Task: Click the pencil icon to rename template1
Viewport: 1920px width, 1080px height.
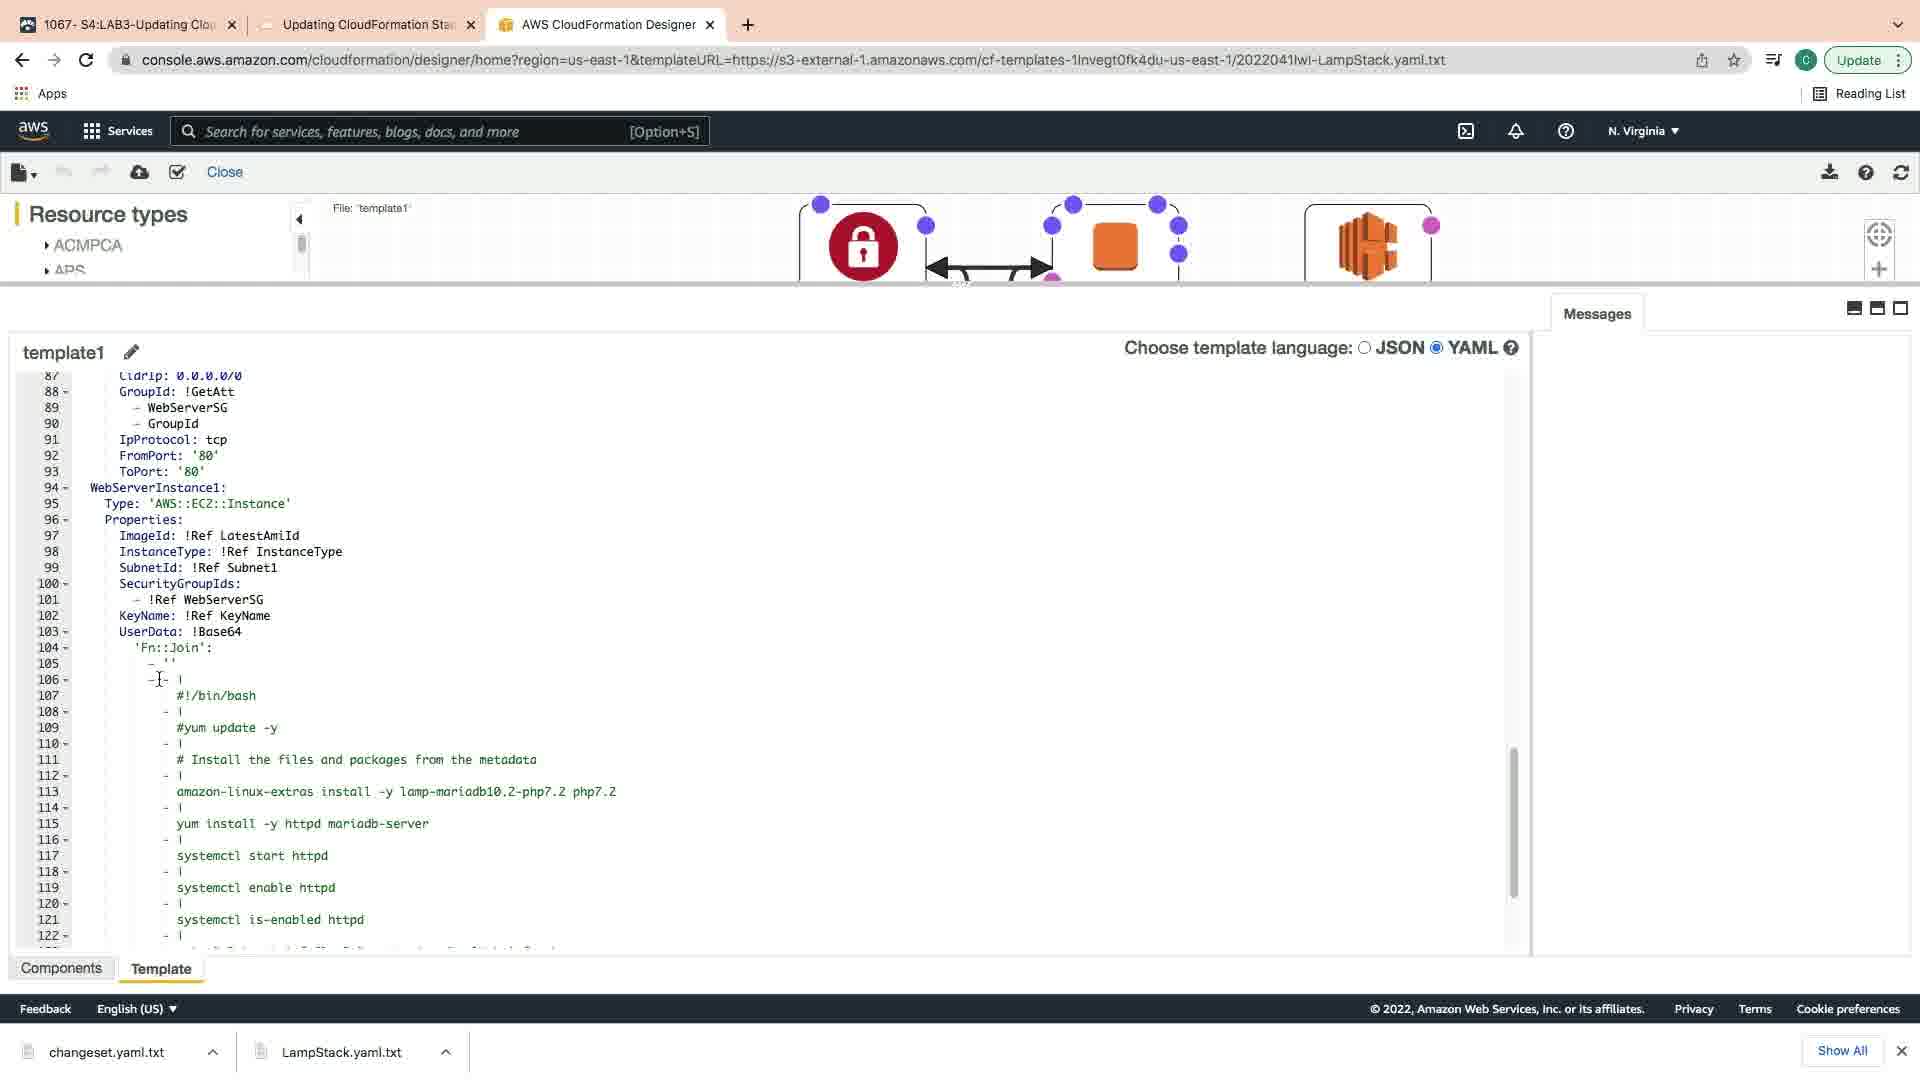Action: point(131,352)
